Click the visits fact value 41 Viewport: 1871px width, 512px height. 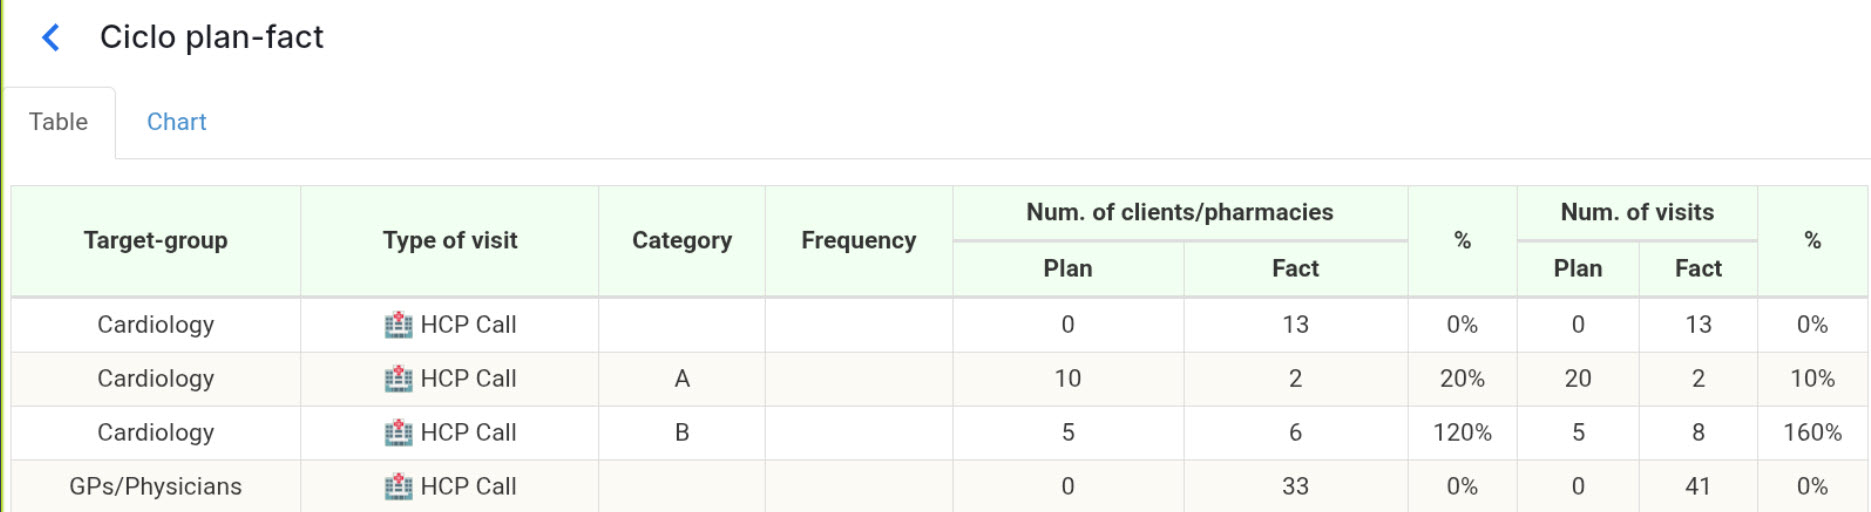(1698, 487)
